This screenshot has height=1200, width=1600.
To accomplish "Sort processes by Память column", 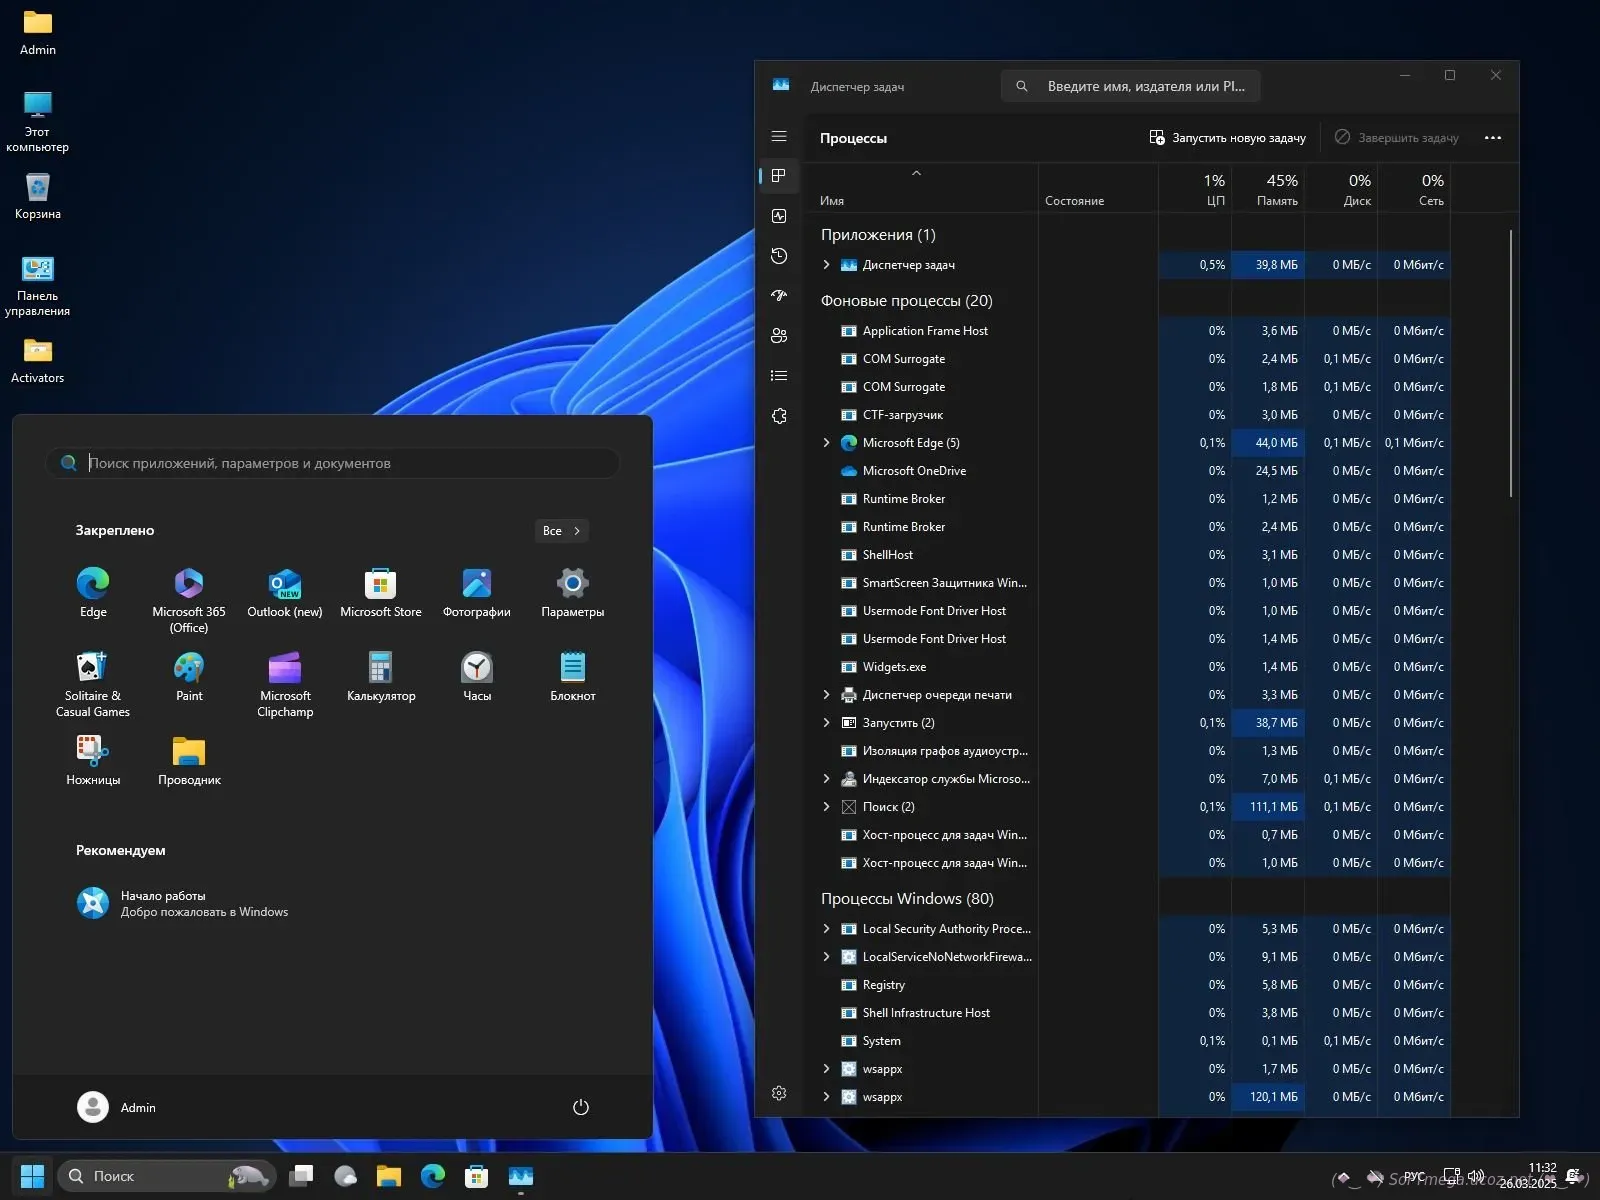I will click(1268, 189).
